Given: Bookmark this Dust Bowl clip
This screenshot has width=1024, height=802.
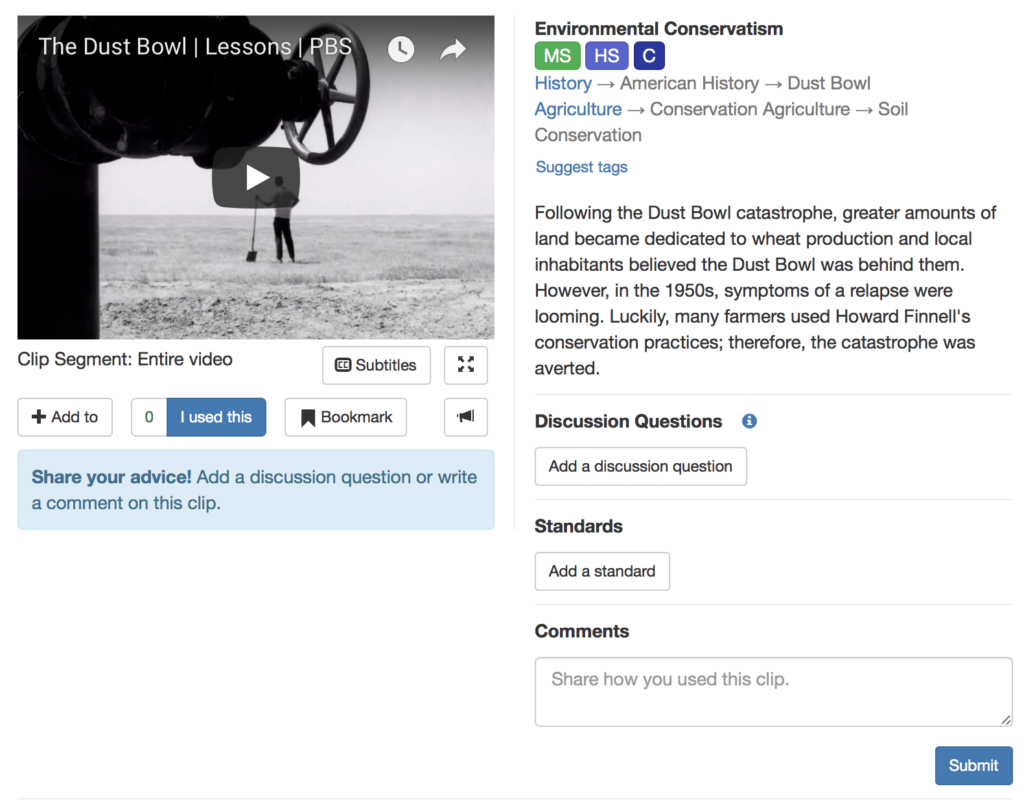Looking at the screenshot, I should (x=345, y=417).
